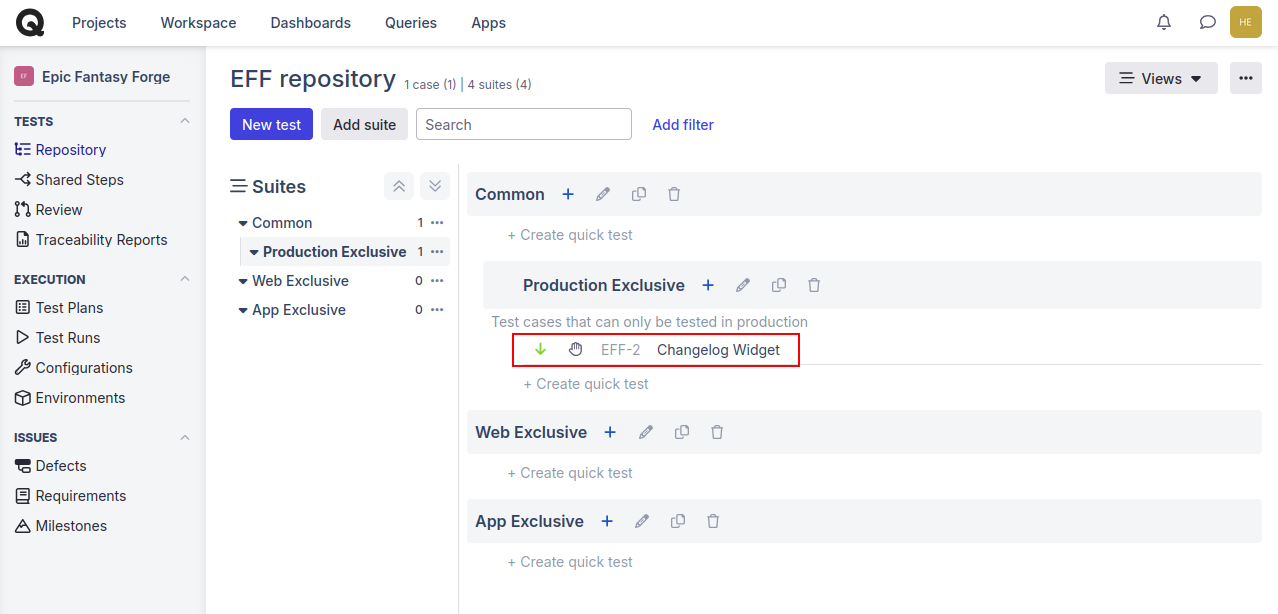
Task: Open Shared Steps in sidebar
Action: [x=69, y=180]
